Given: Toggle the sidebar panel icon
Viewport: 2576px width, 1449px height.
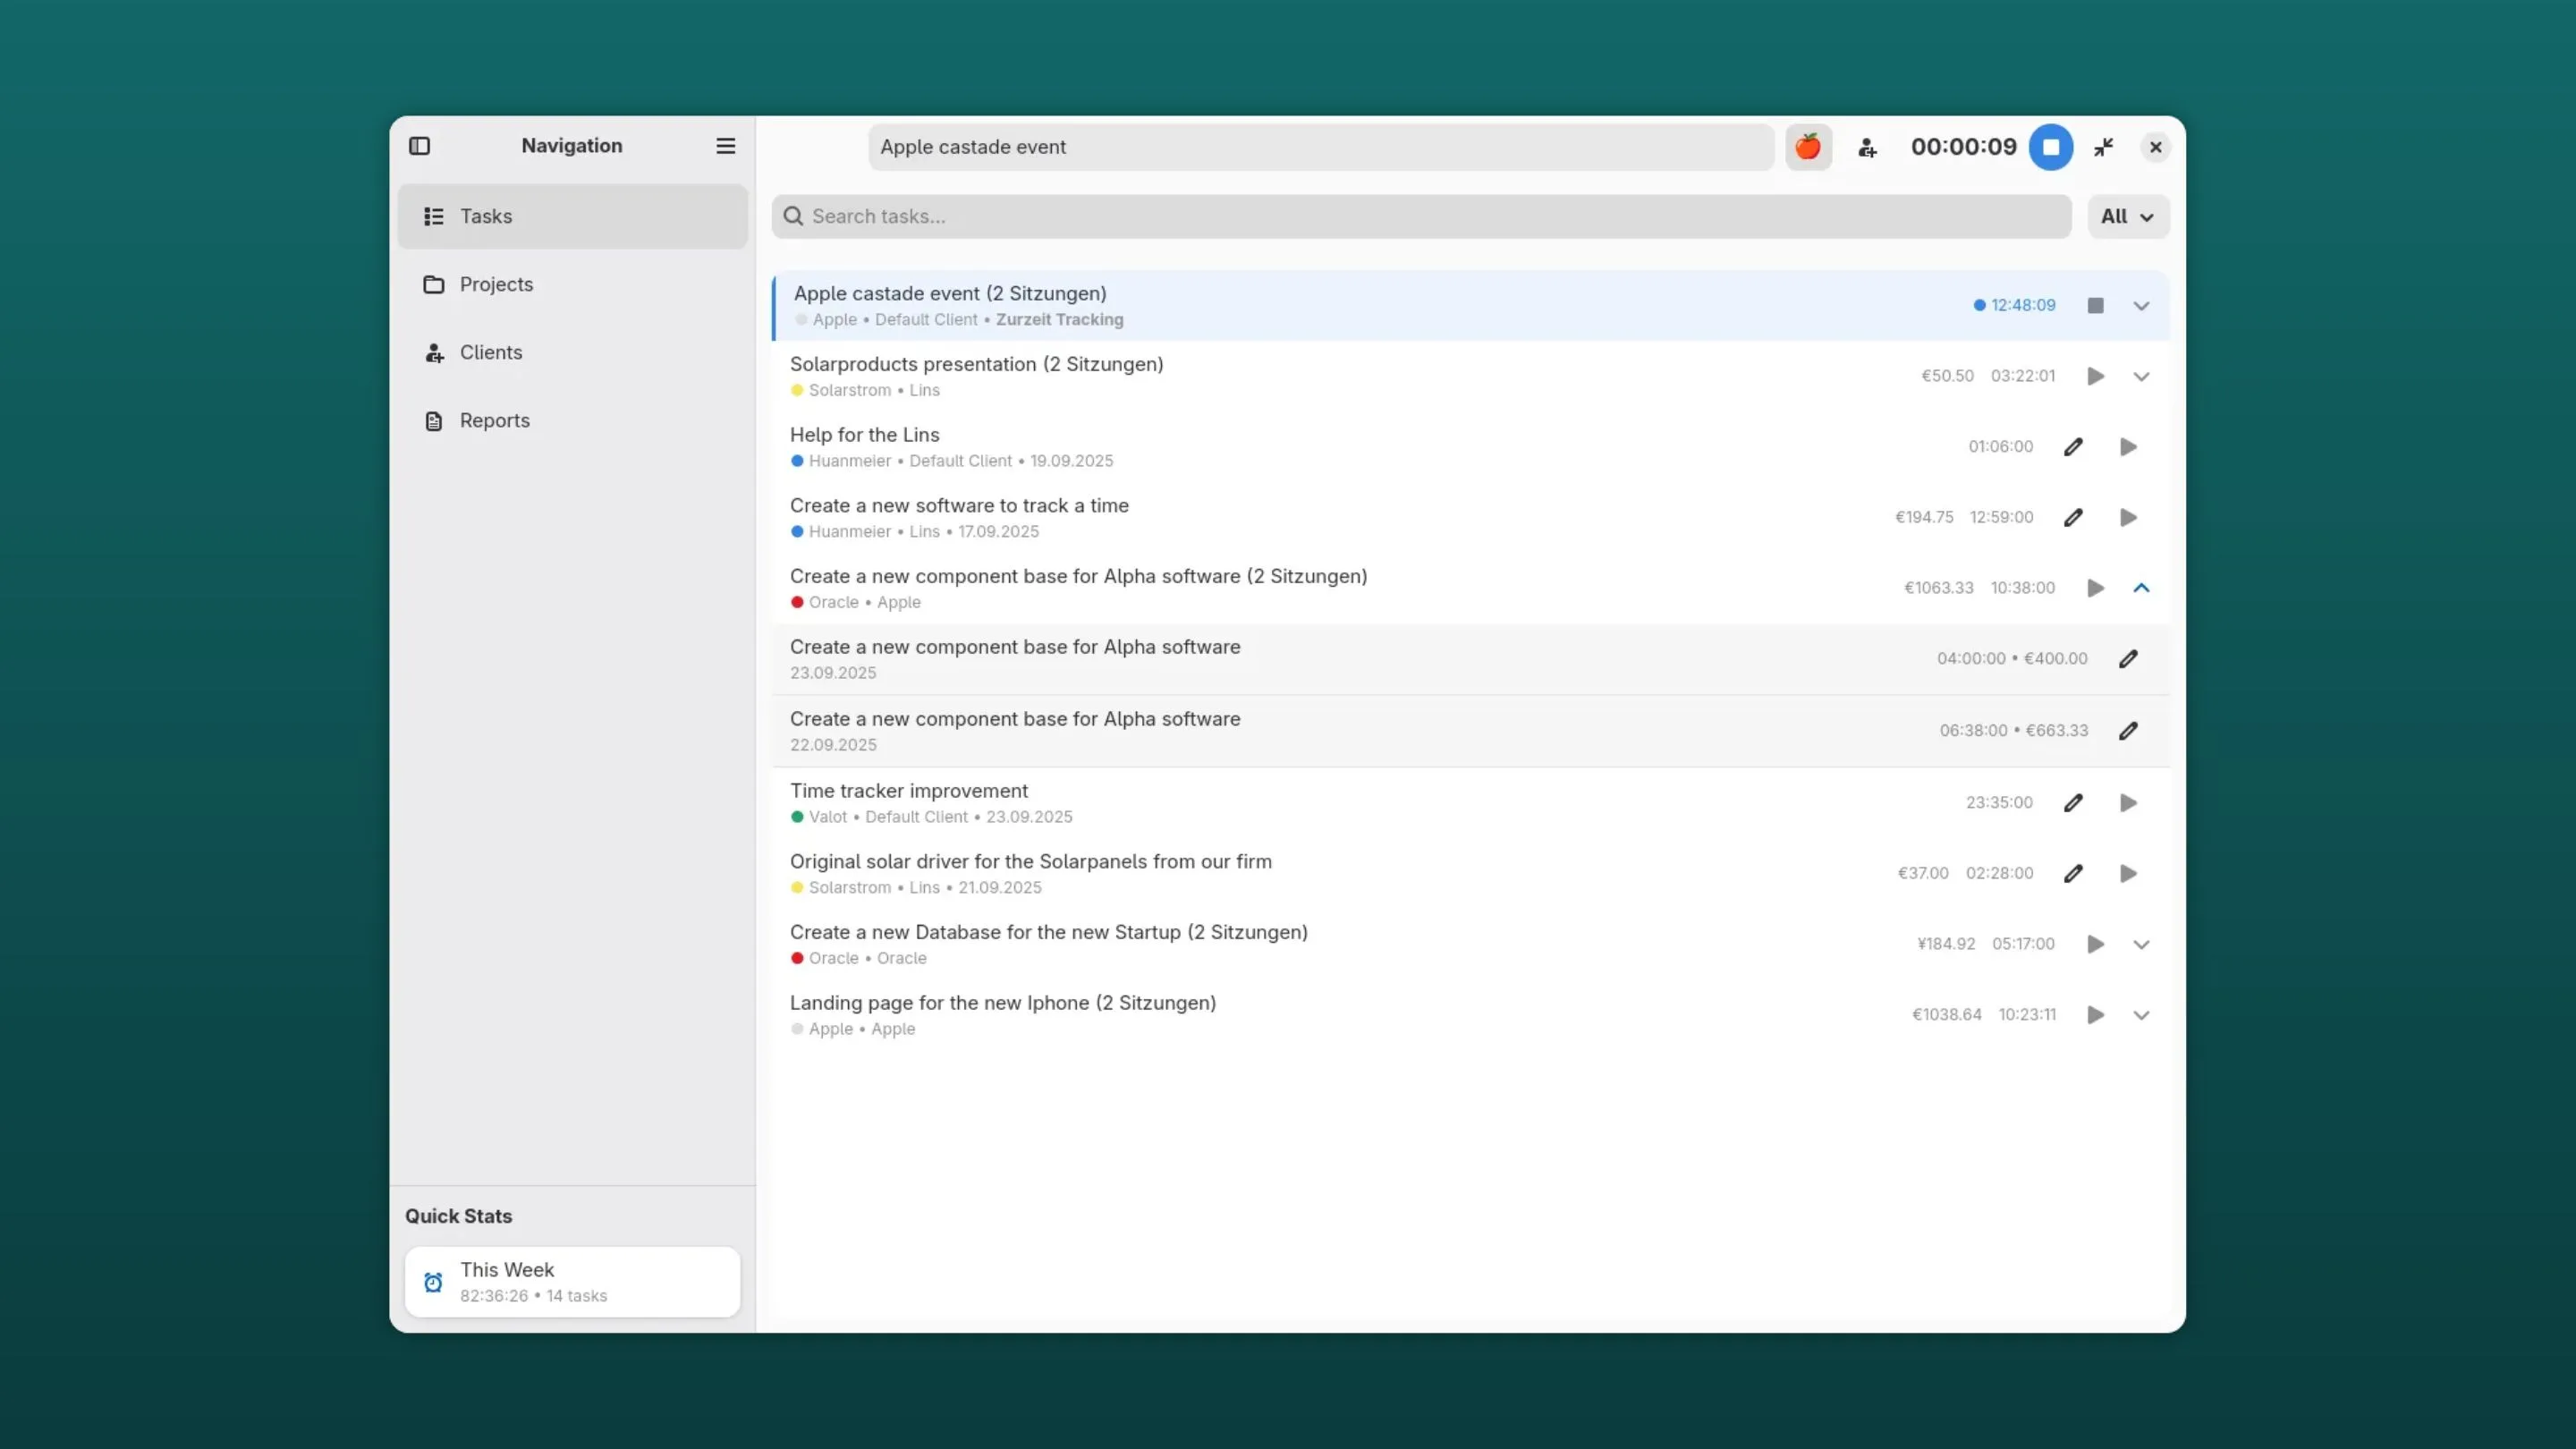Looking at the screenshot, I should coord(420,146).
